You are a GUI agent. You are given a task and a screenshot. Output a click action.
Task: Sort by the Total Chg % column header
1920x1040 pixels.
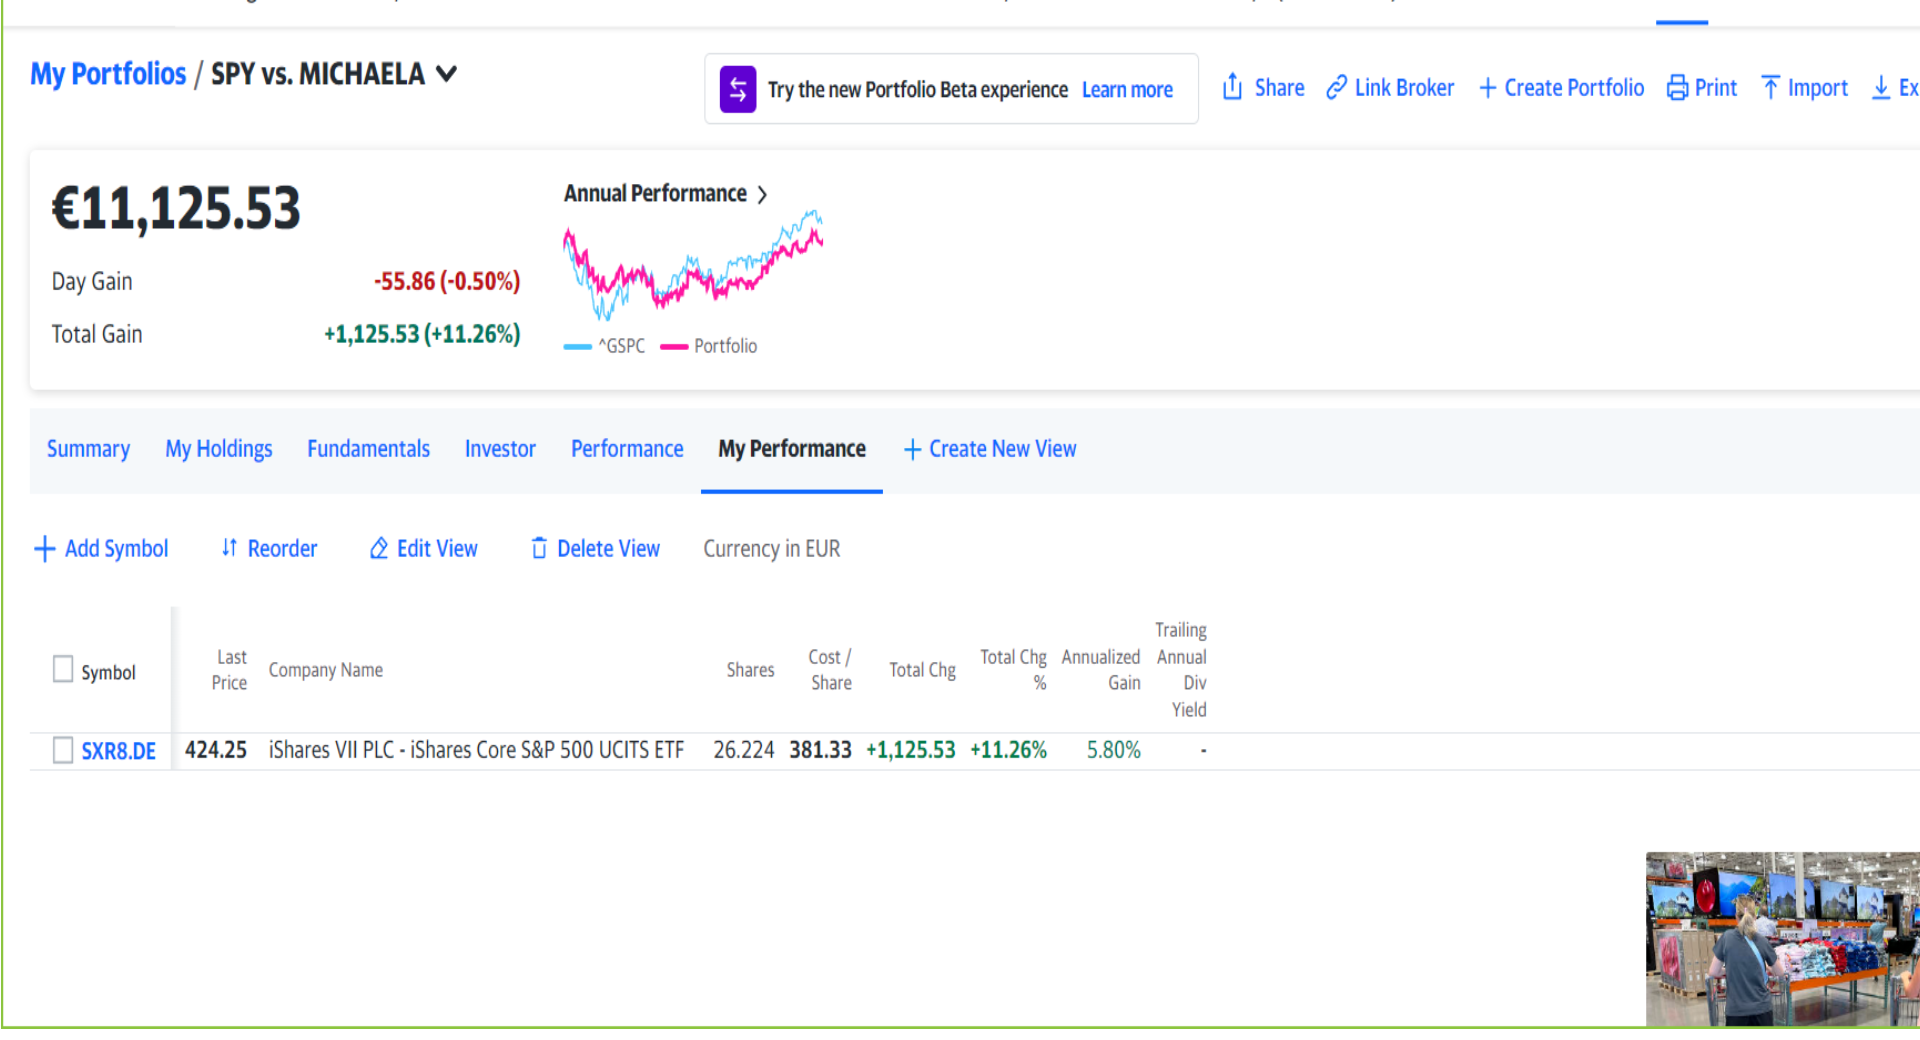pyautogui.click(x=1013, y=670)
